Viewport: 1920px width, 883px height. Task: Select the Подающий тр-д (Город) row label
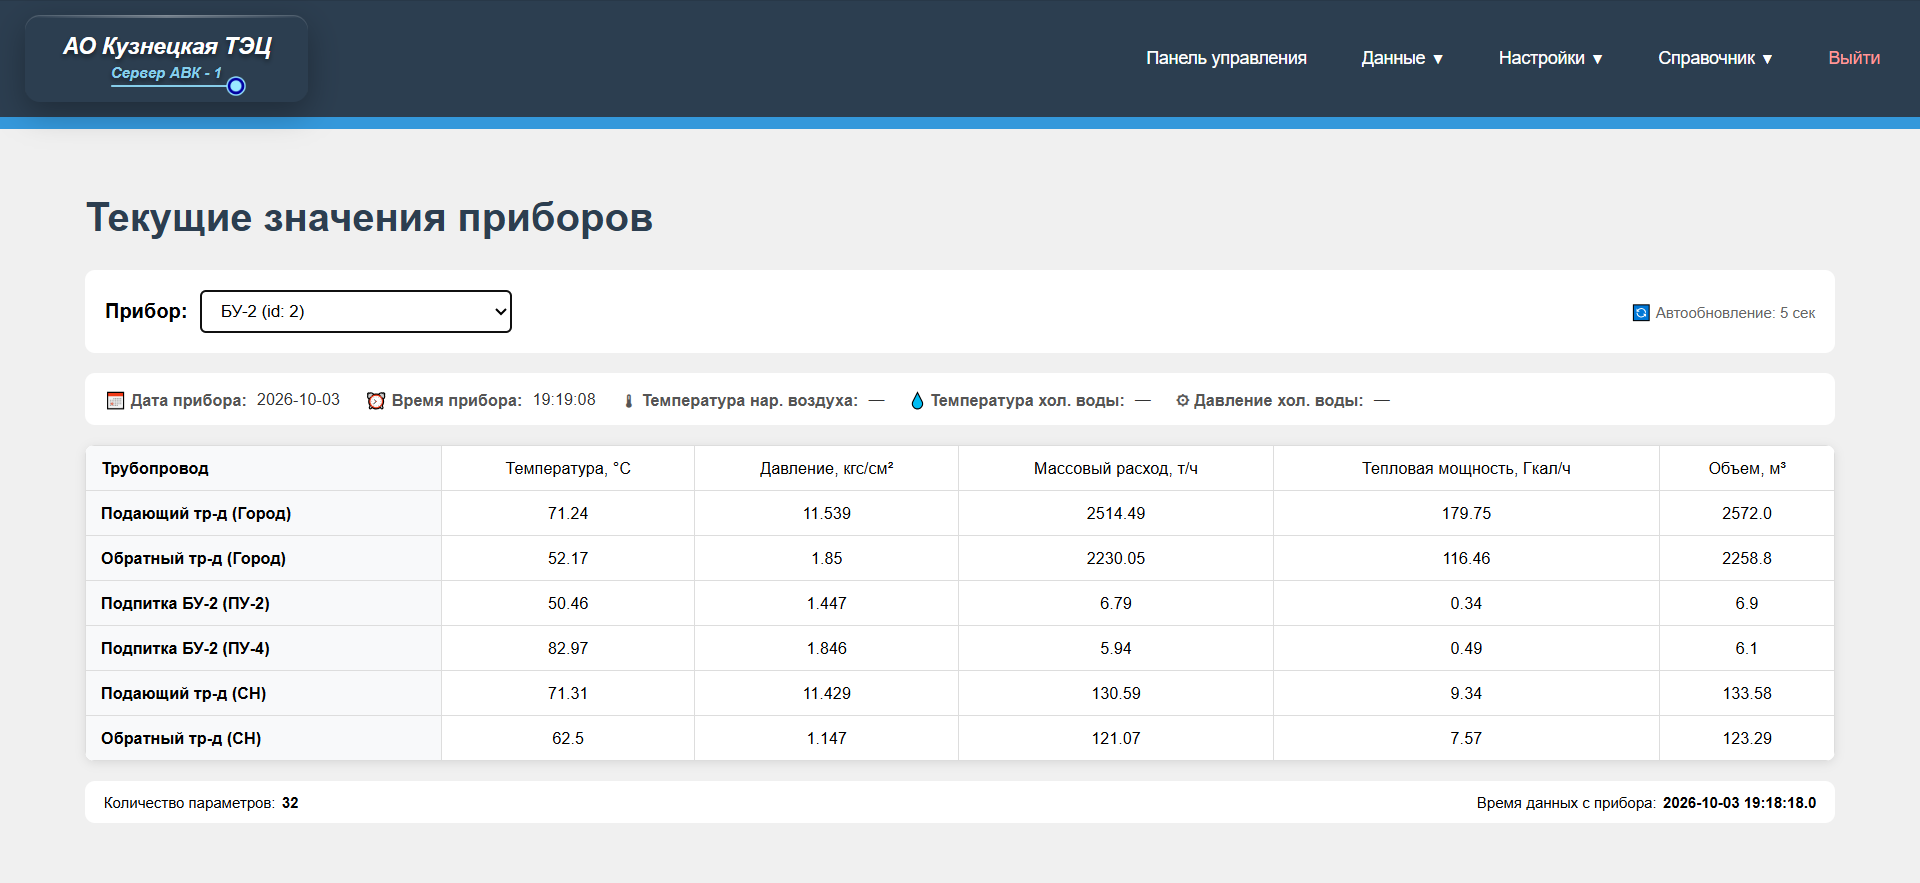[x=196, y=513]
